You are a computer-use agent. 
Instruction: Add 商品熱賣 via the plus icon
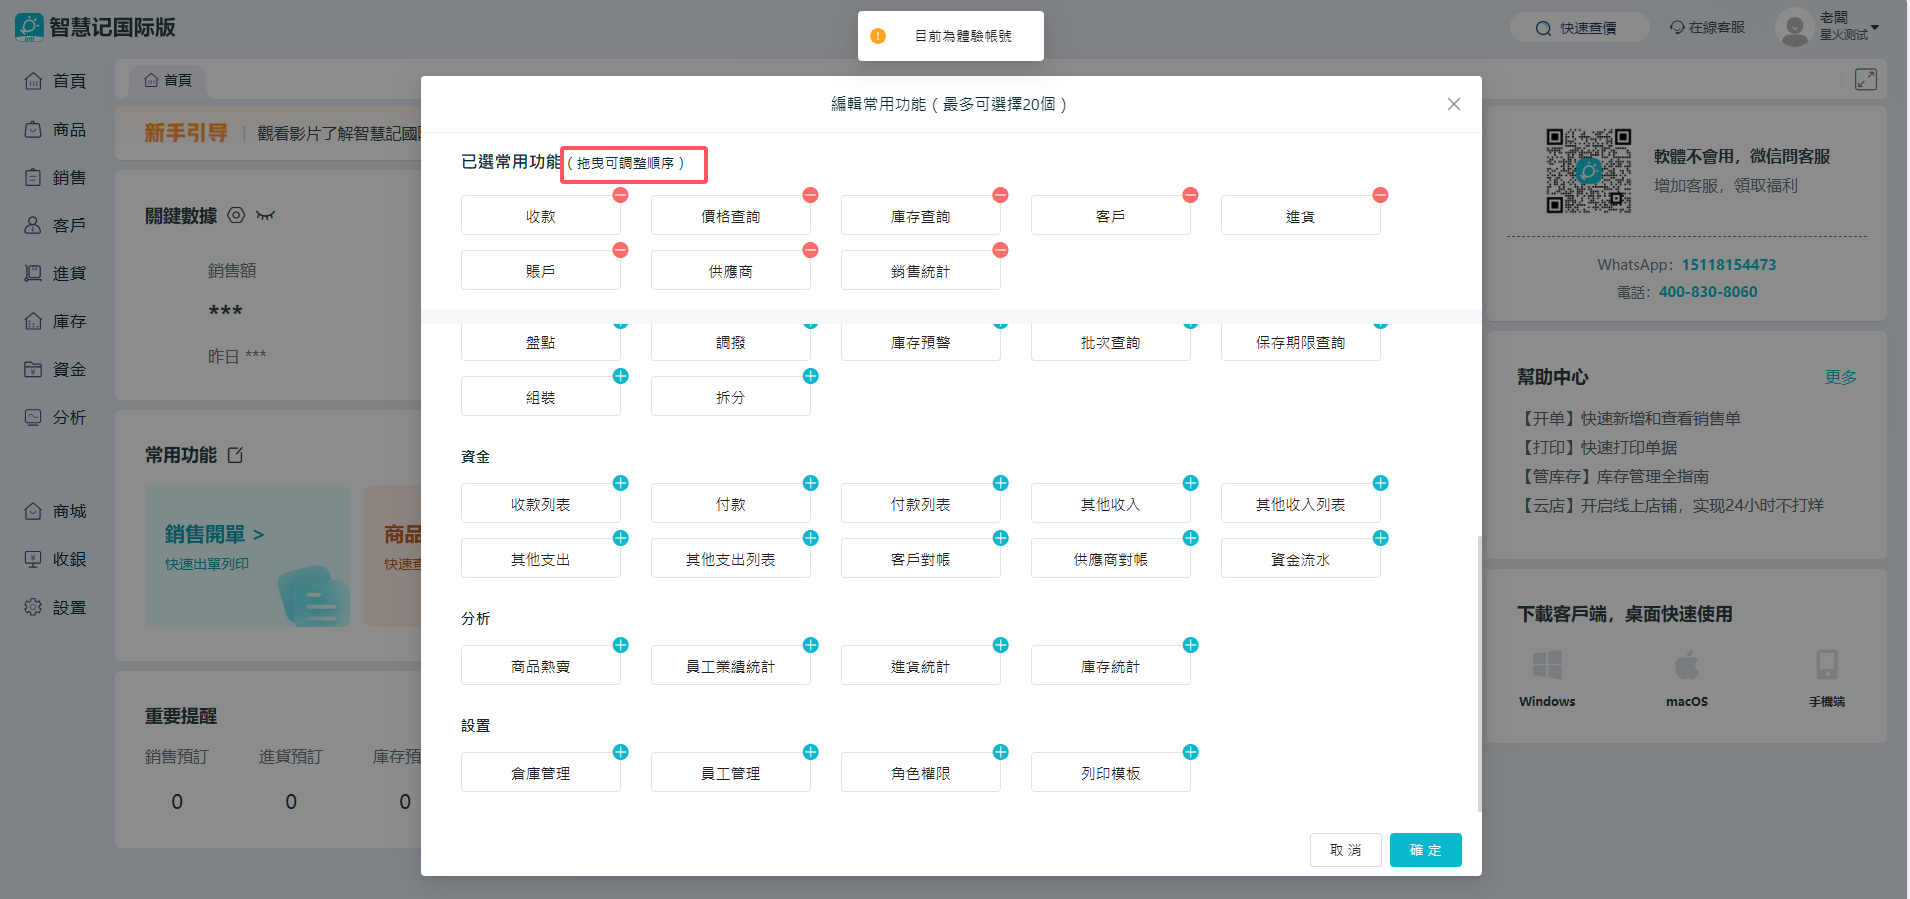620,645
